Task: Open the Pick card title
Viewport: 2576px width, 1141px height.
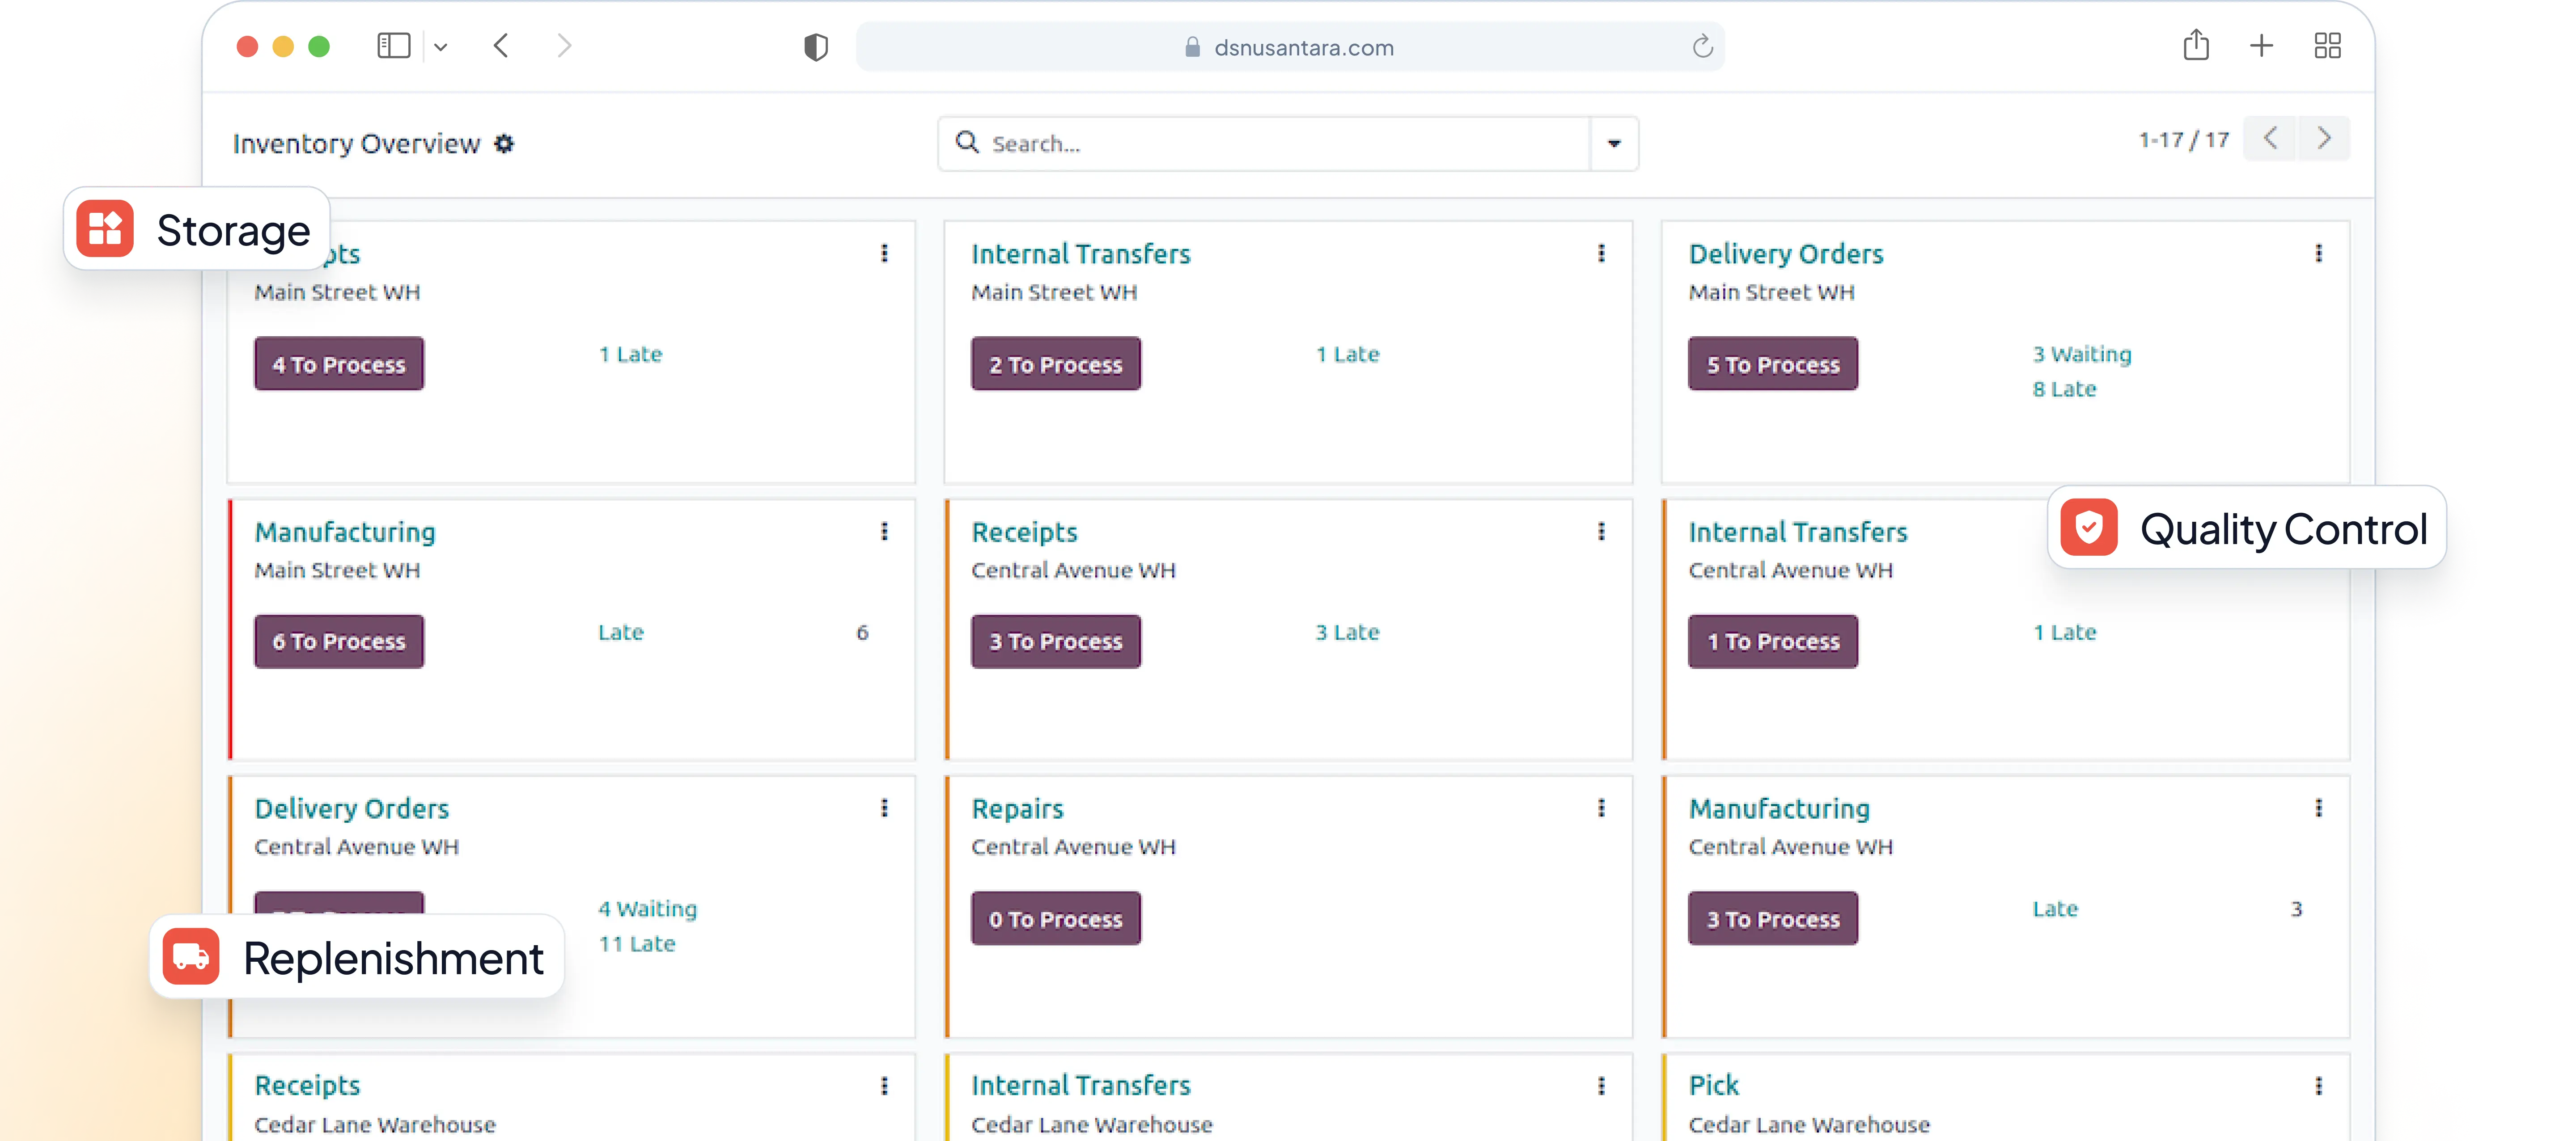Action: 1714,1086
